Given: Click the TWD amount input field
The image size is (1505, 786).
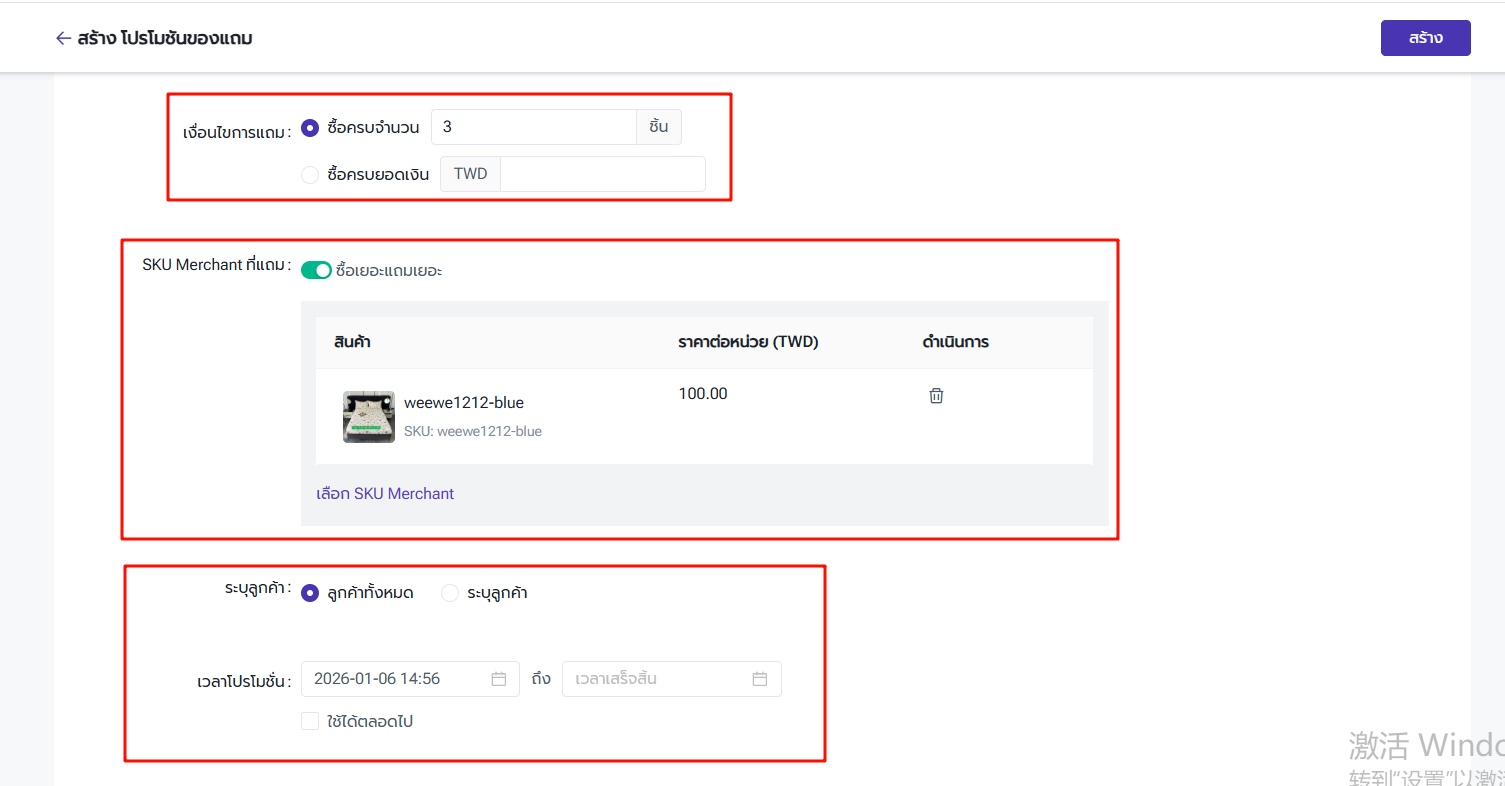Looking at the screenshot, I should point(602,174).
